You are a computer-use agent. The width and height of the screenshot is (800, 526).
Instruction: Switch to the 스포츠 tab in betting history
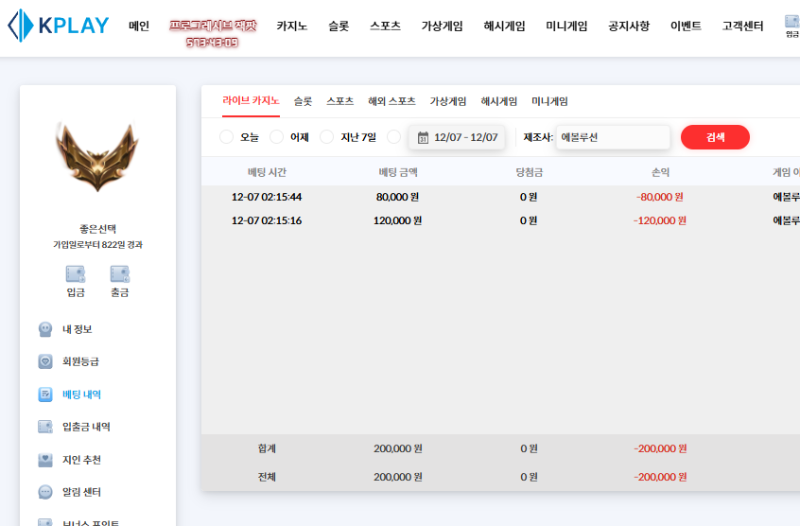[x=340, y=101]
